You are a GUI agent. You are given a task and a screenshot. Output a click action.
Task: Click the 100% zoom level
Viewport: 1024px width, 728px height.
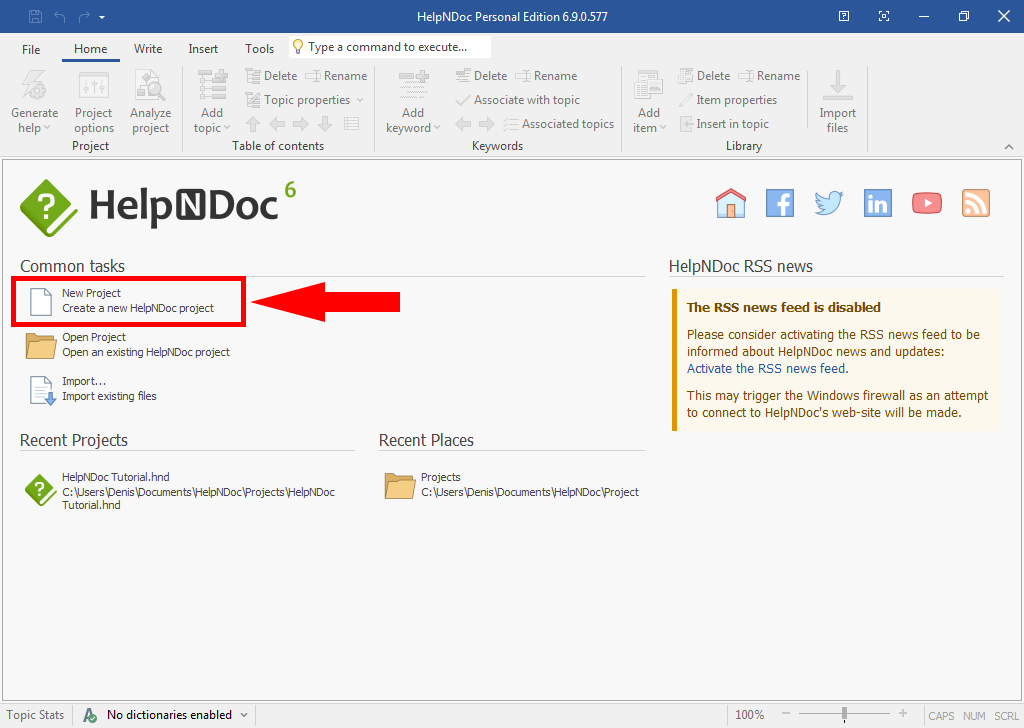tap(750, 715)
